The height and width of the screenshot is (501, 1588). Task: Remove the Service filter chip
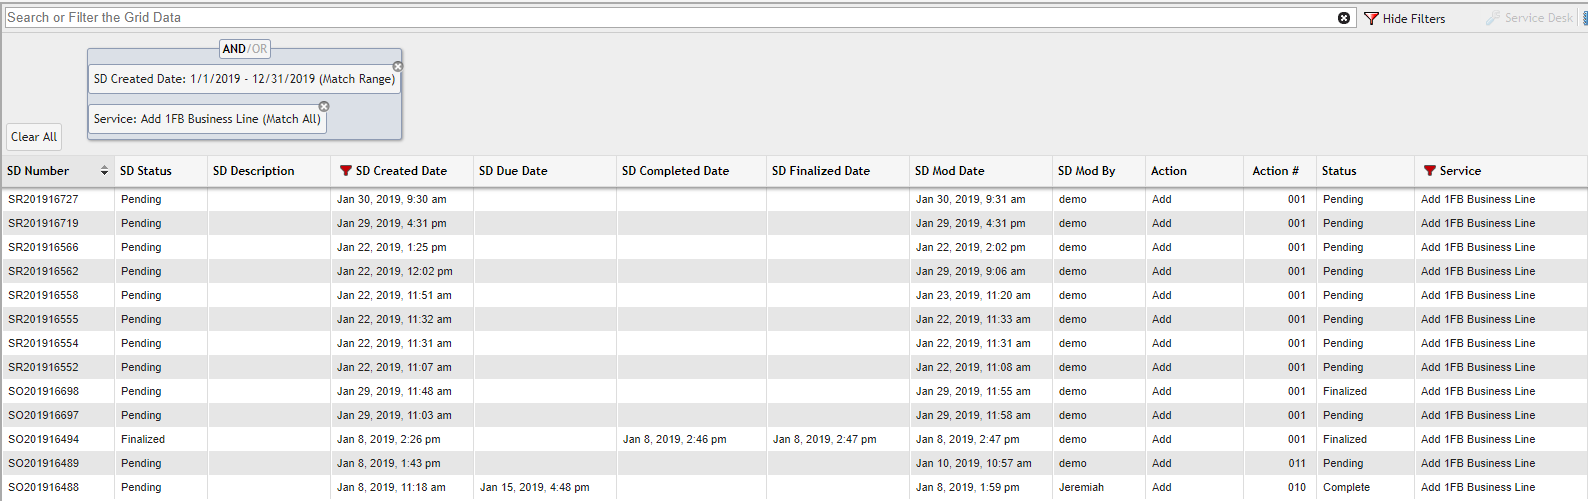point(324,107)
